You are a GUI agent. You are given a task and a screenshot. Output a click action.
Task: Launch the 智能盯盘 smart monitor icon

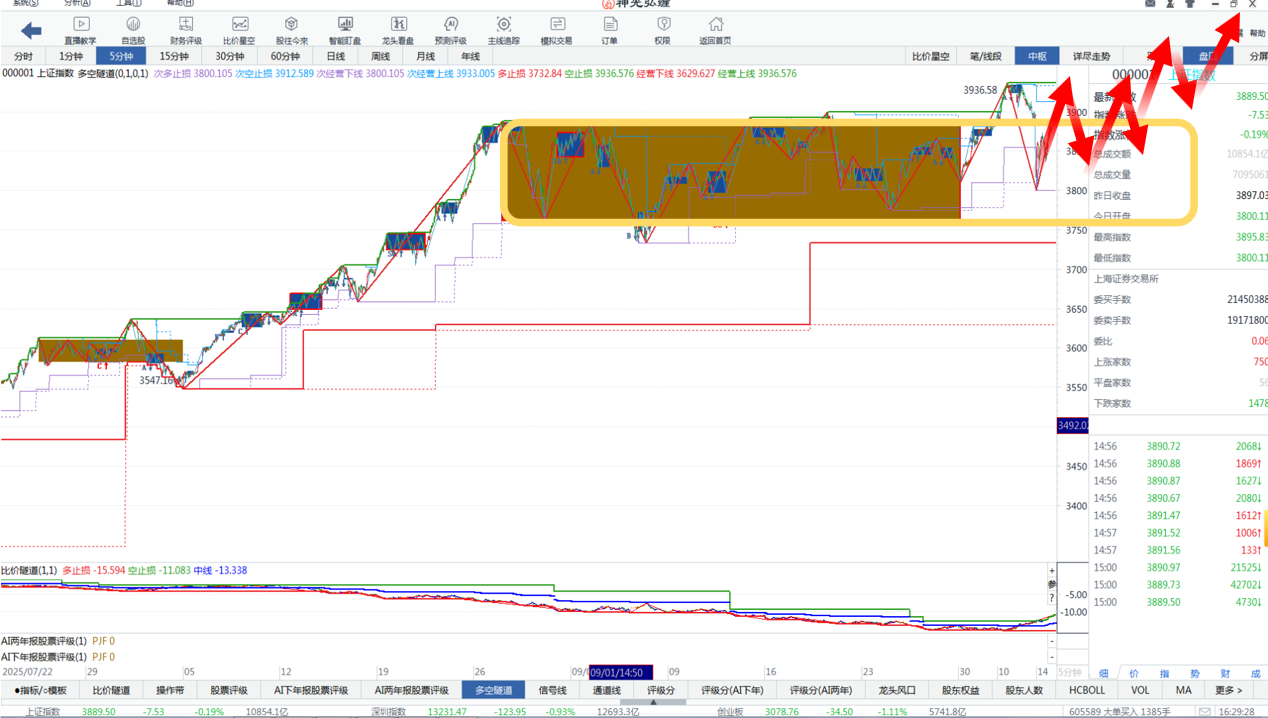tap(345, 30)
